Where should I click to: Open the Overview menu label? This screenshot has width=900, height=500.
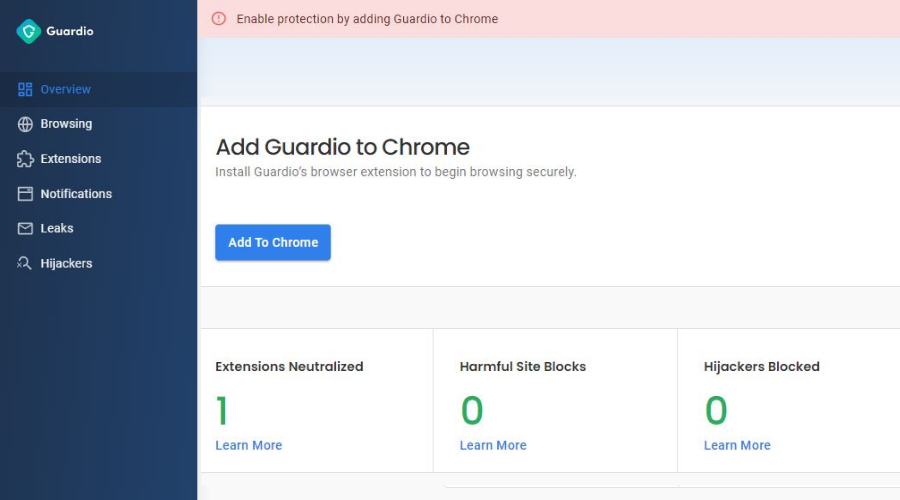click(x=66, y=89)
